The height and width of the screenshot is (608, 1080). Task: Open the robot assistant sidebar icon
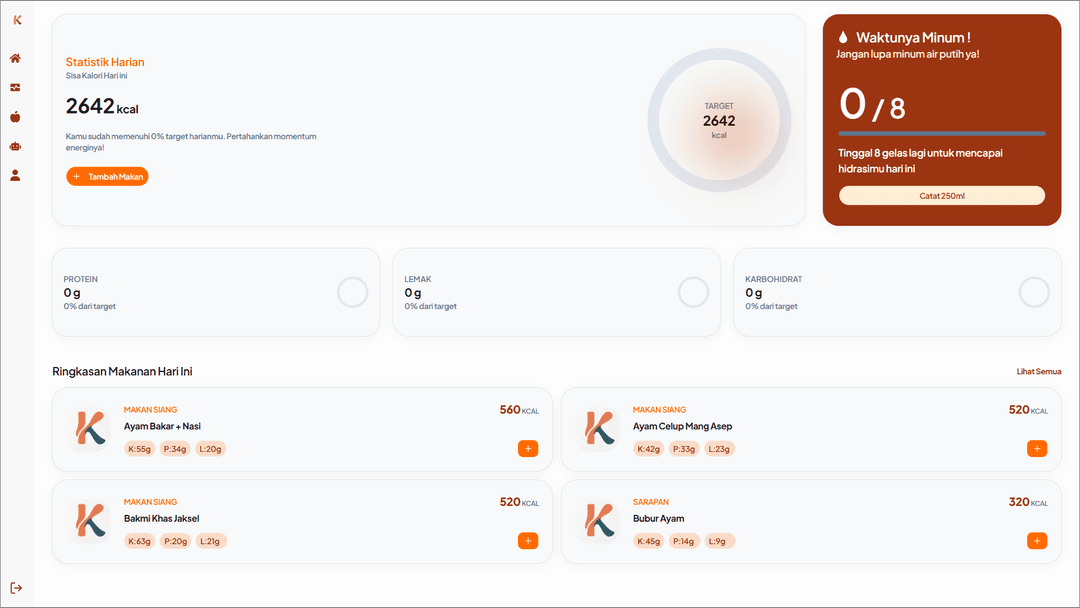tap(15, 146)
